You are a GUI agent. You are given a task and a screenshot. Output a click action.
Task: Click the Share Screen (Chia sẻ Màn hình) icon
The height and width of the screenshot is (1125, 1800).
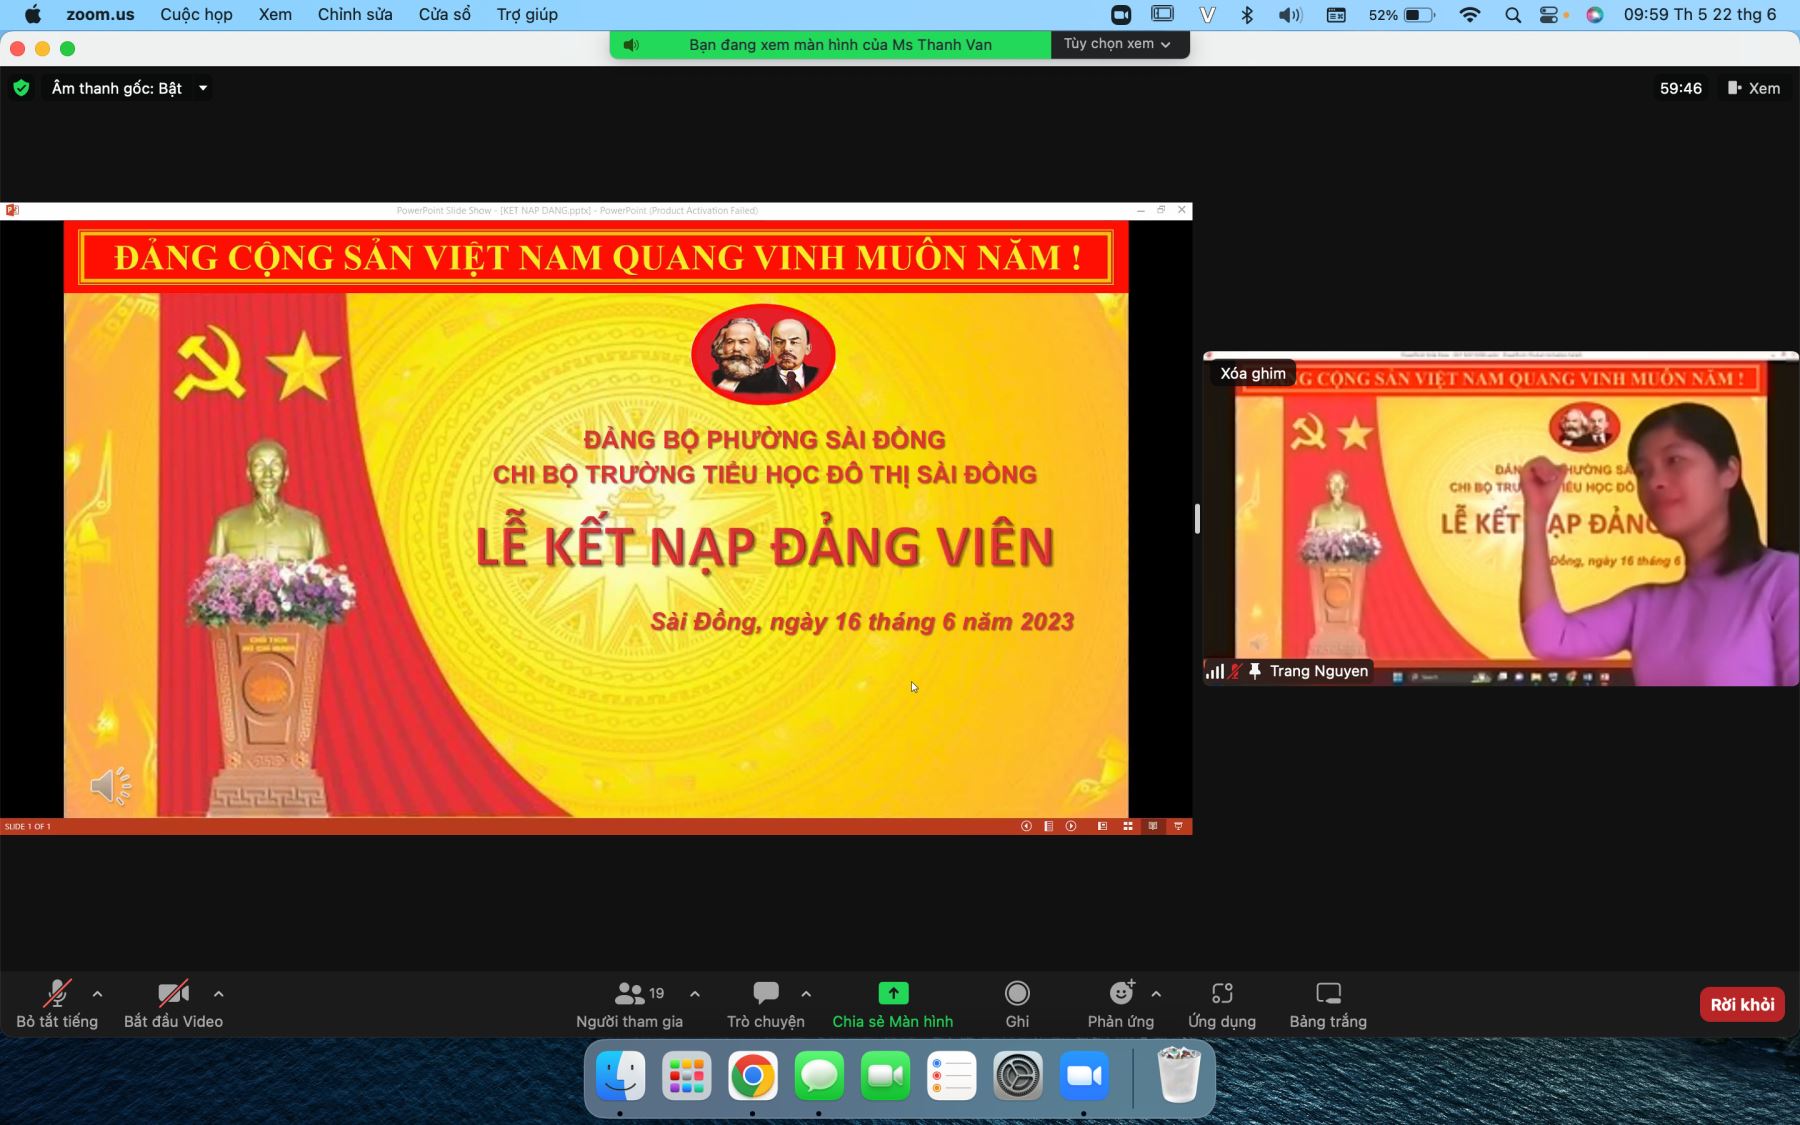coord(893,993)
